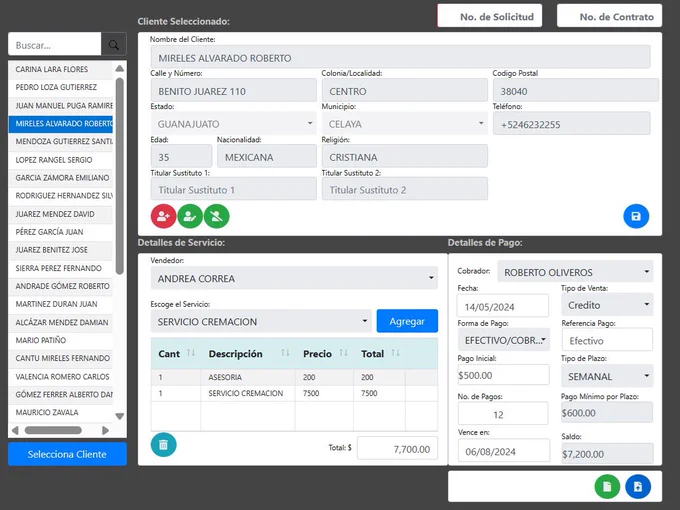Click client list scroll left arrow
The height and width of the screenshot is (510, 680).
click(15, 430)
